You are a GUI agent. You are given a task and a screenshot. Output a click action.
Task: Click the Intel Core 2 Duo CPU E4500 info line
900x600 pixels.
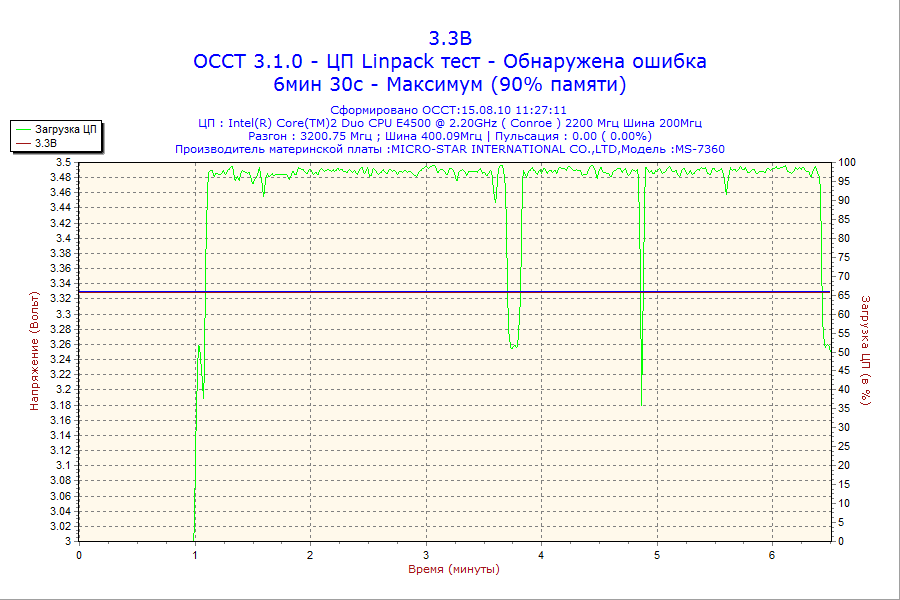450,123
